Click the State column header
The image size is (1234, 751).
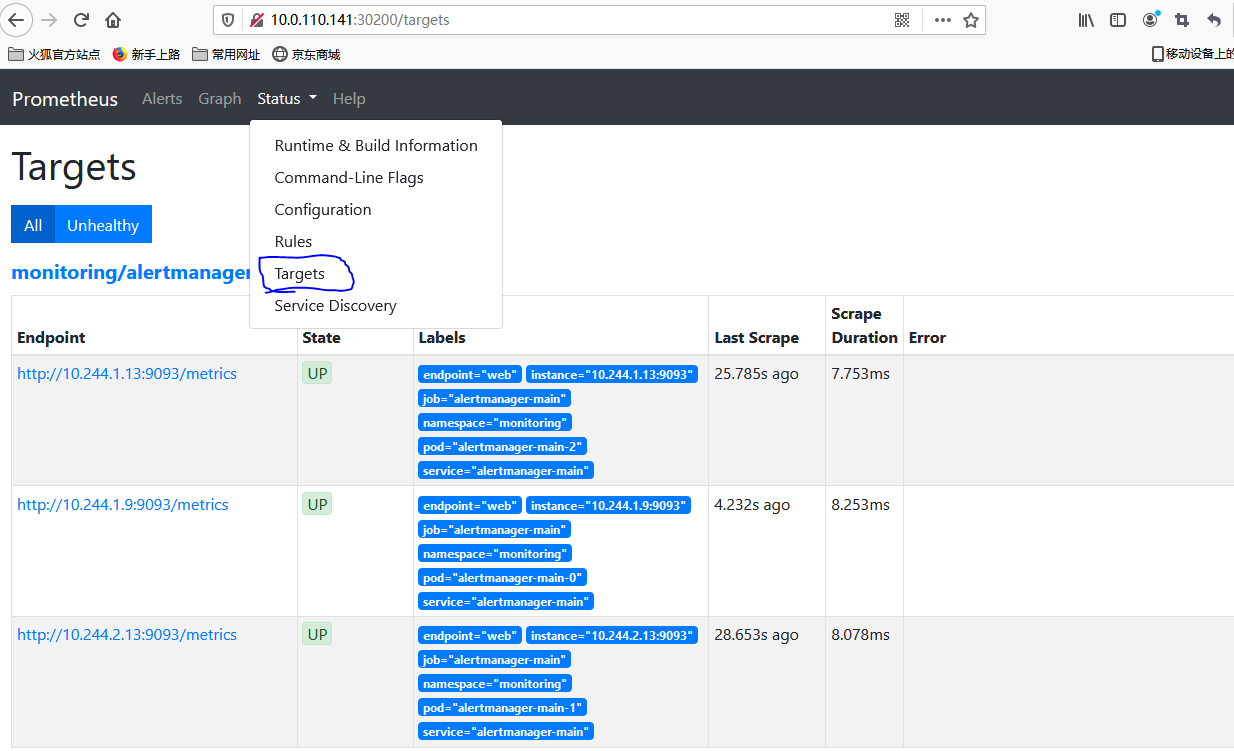321,338
